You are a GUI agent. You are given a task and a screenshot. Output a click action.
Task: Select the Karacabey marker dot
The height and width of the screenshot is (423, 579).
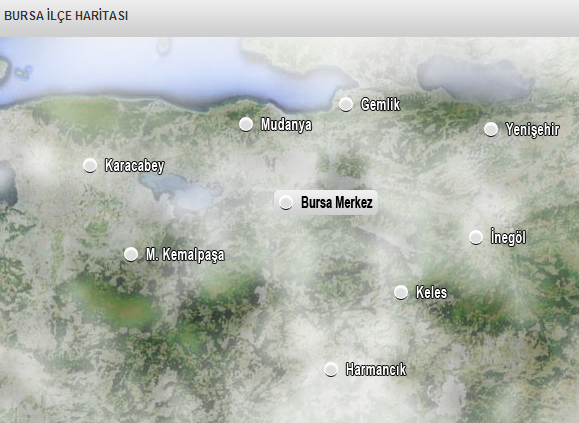pyautogui.click(x=90, y=165)
